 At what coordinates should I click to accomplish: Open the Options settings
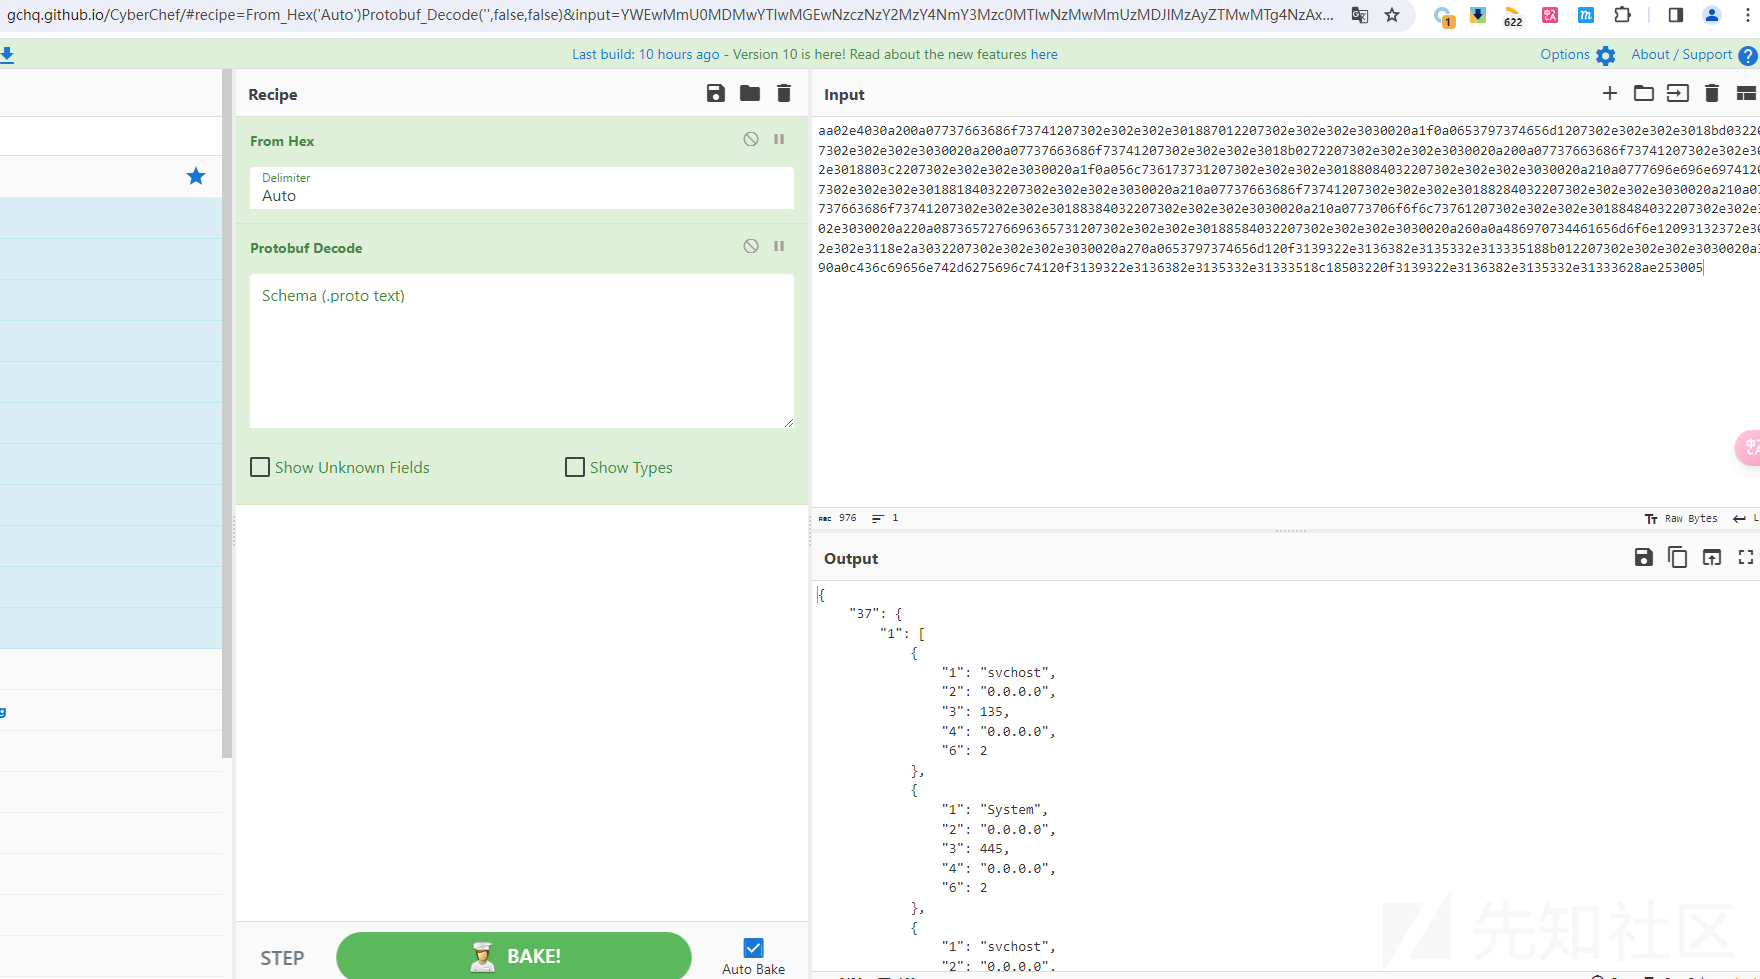click(1577, 55)
